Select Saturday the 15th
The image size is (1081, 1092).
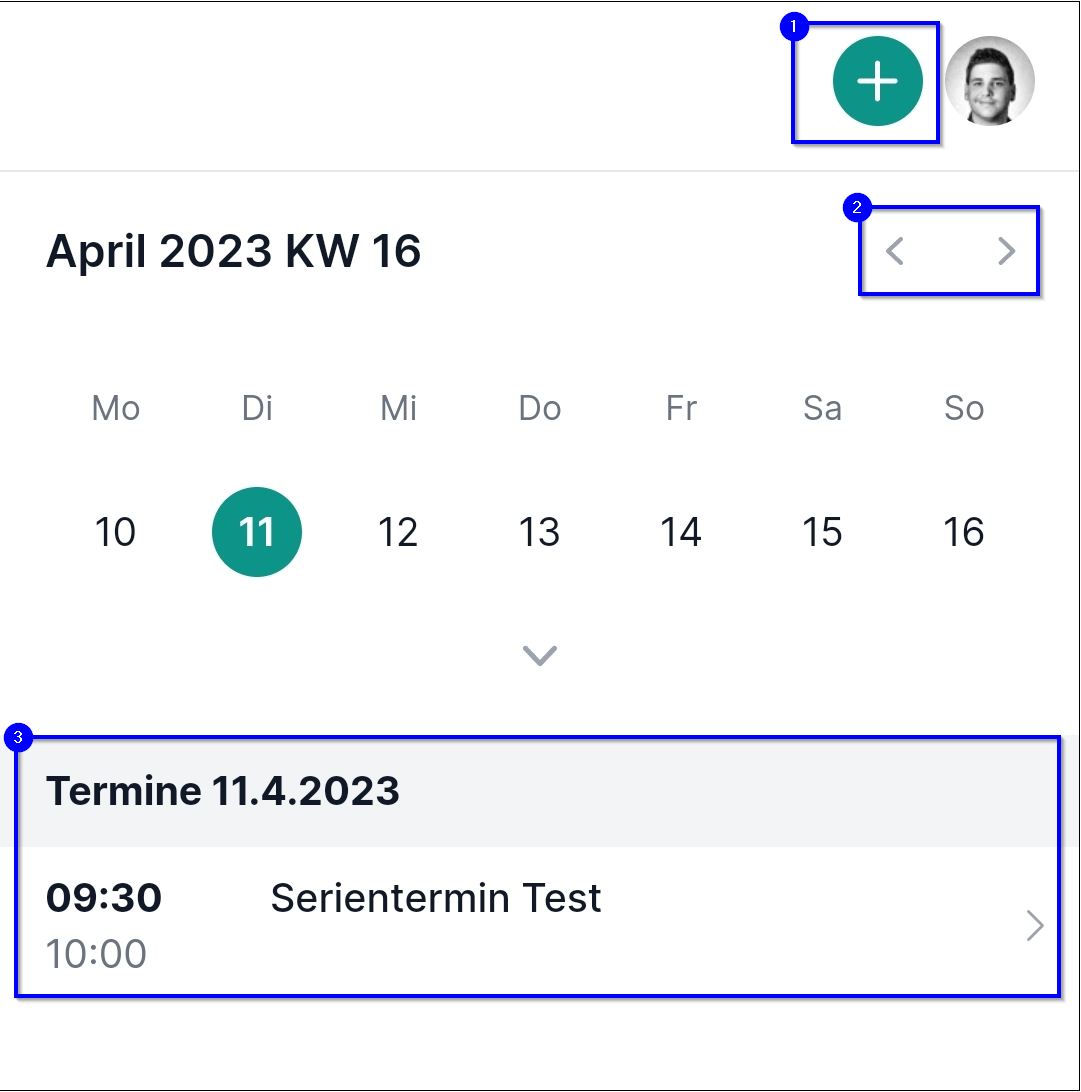(x=822, y=532)
